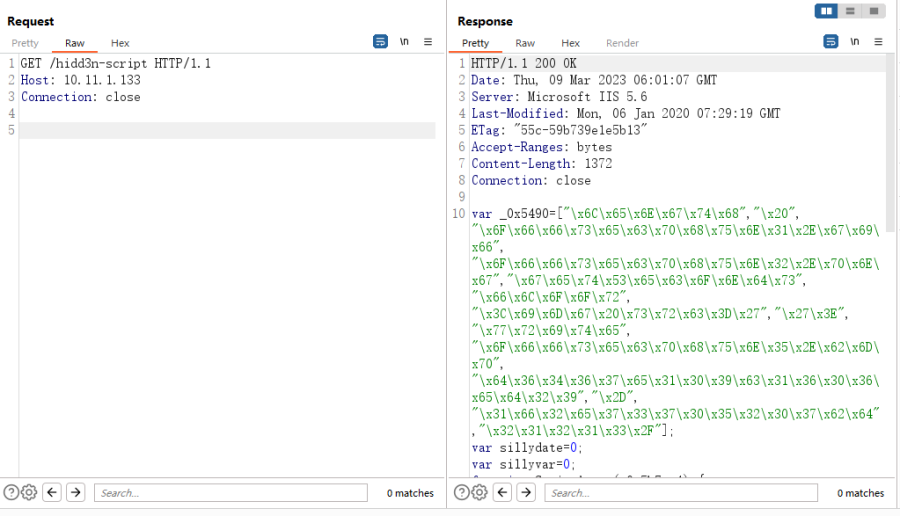Click the empty line 5 in Request editor
The width and height of the screenshot is (900, 516).
[227, 130]
